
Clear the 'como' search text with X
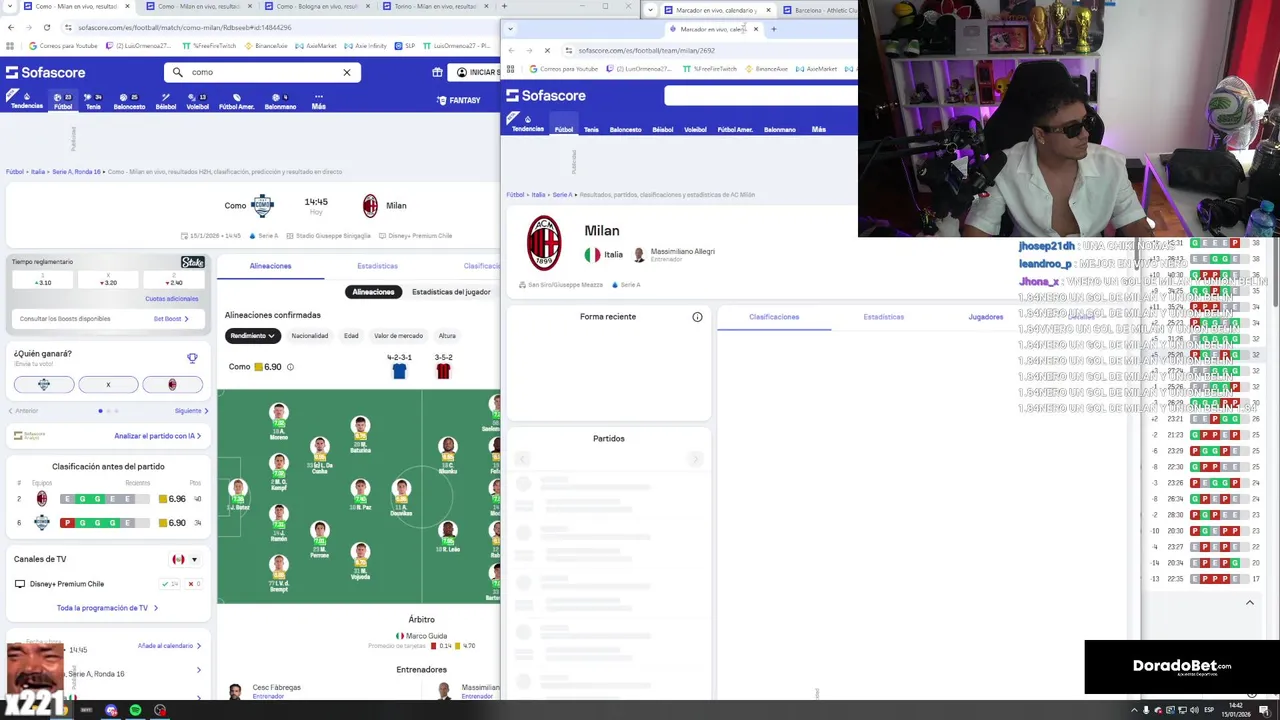tap(347, 72)
